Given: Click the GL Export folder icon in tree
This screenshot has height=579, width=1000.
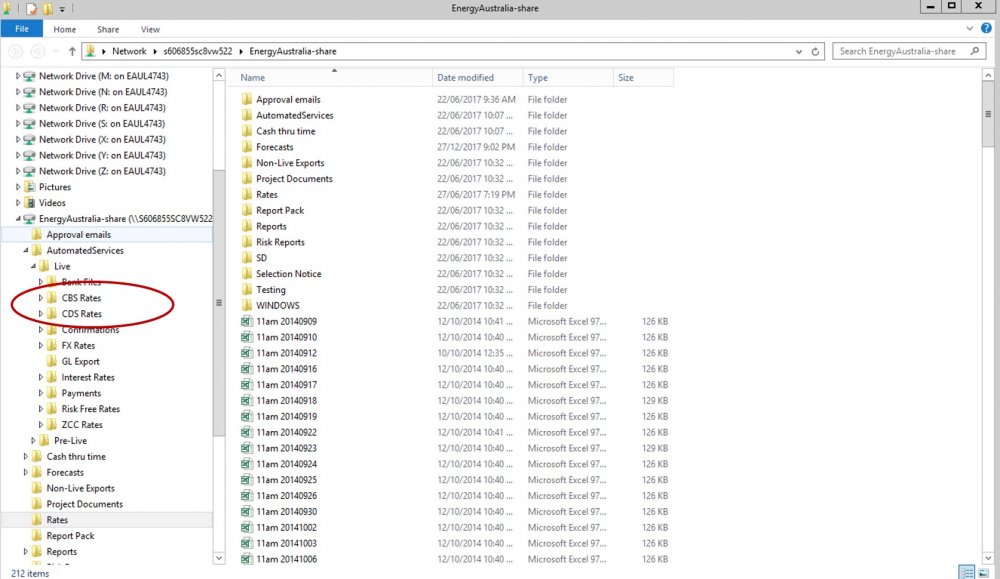Looking at the screenshot, I should tap(52, 362).
